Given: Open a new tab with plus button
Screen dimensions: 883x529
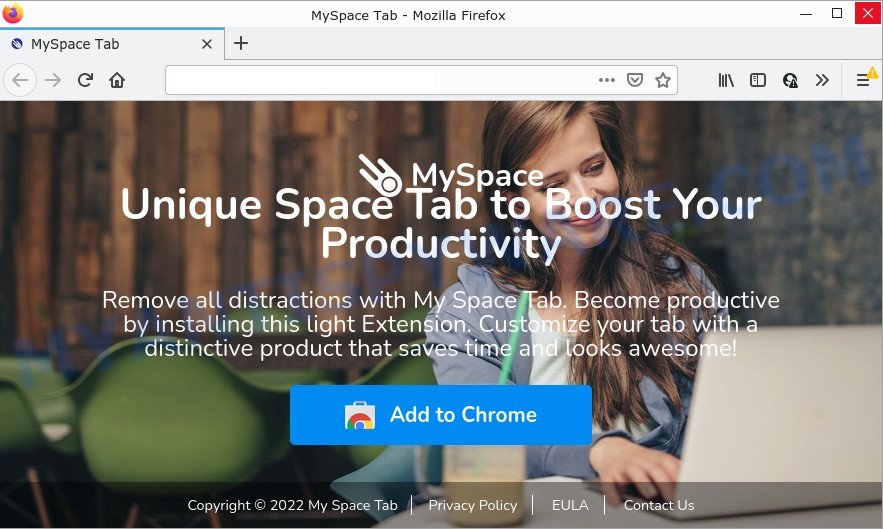Looking at the screenshot, I should coord(240,43).
